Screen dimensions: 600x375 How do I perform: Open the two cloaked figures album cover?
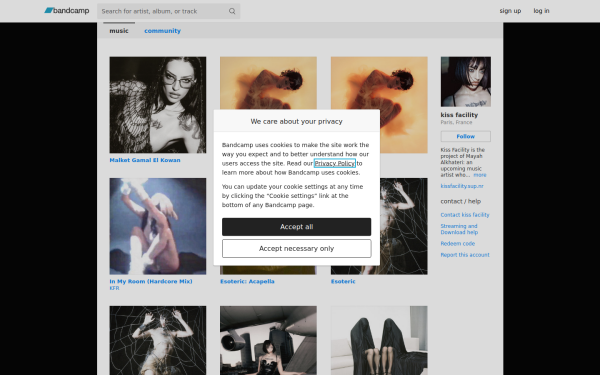[379, 340]
